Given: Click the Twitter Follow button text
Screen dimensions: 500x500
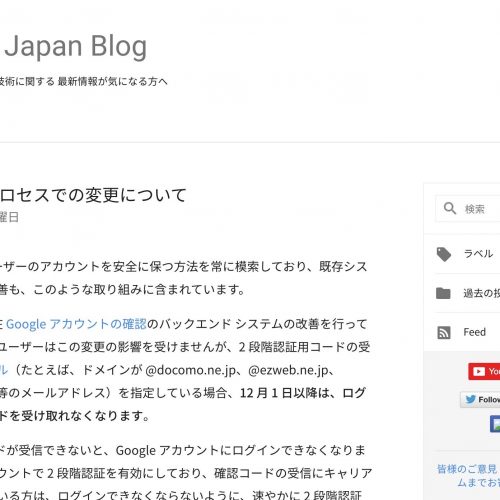Looking at the screenshot, I should pyautogui.click(x=489, y=399).
